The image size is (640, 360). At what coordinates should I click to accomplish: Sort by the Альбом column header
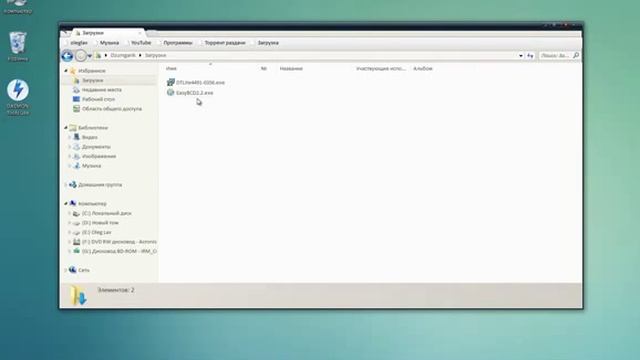423,69
